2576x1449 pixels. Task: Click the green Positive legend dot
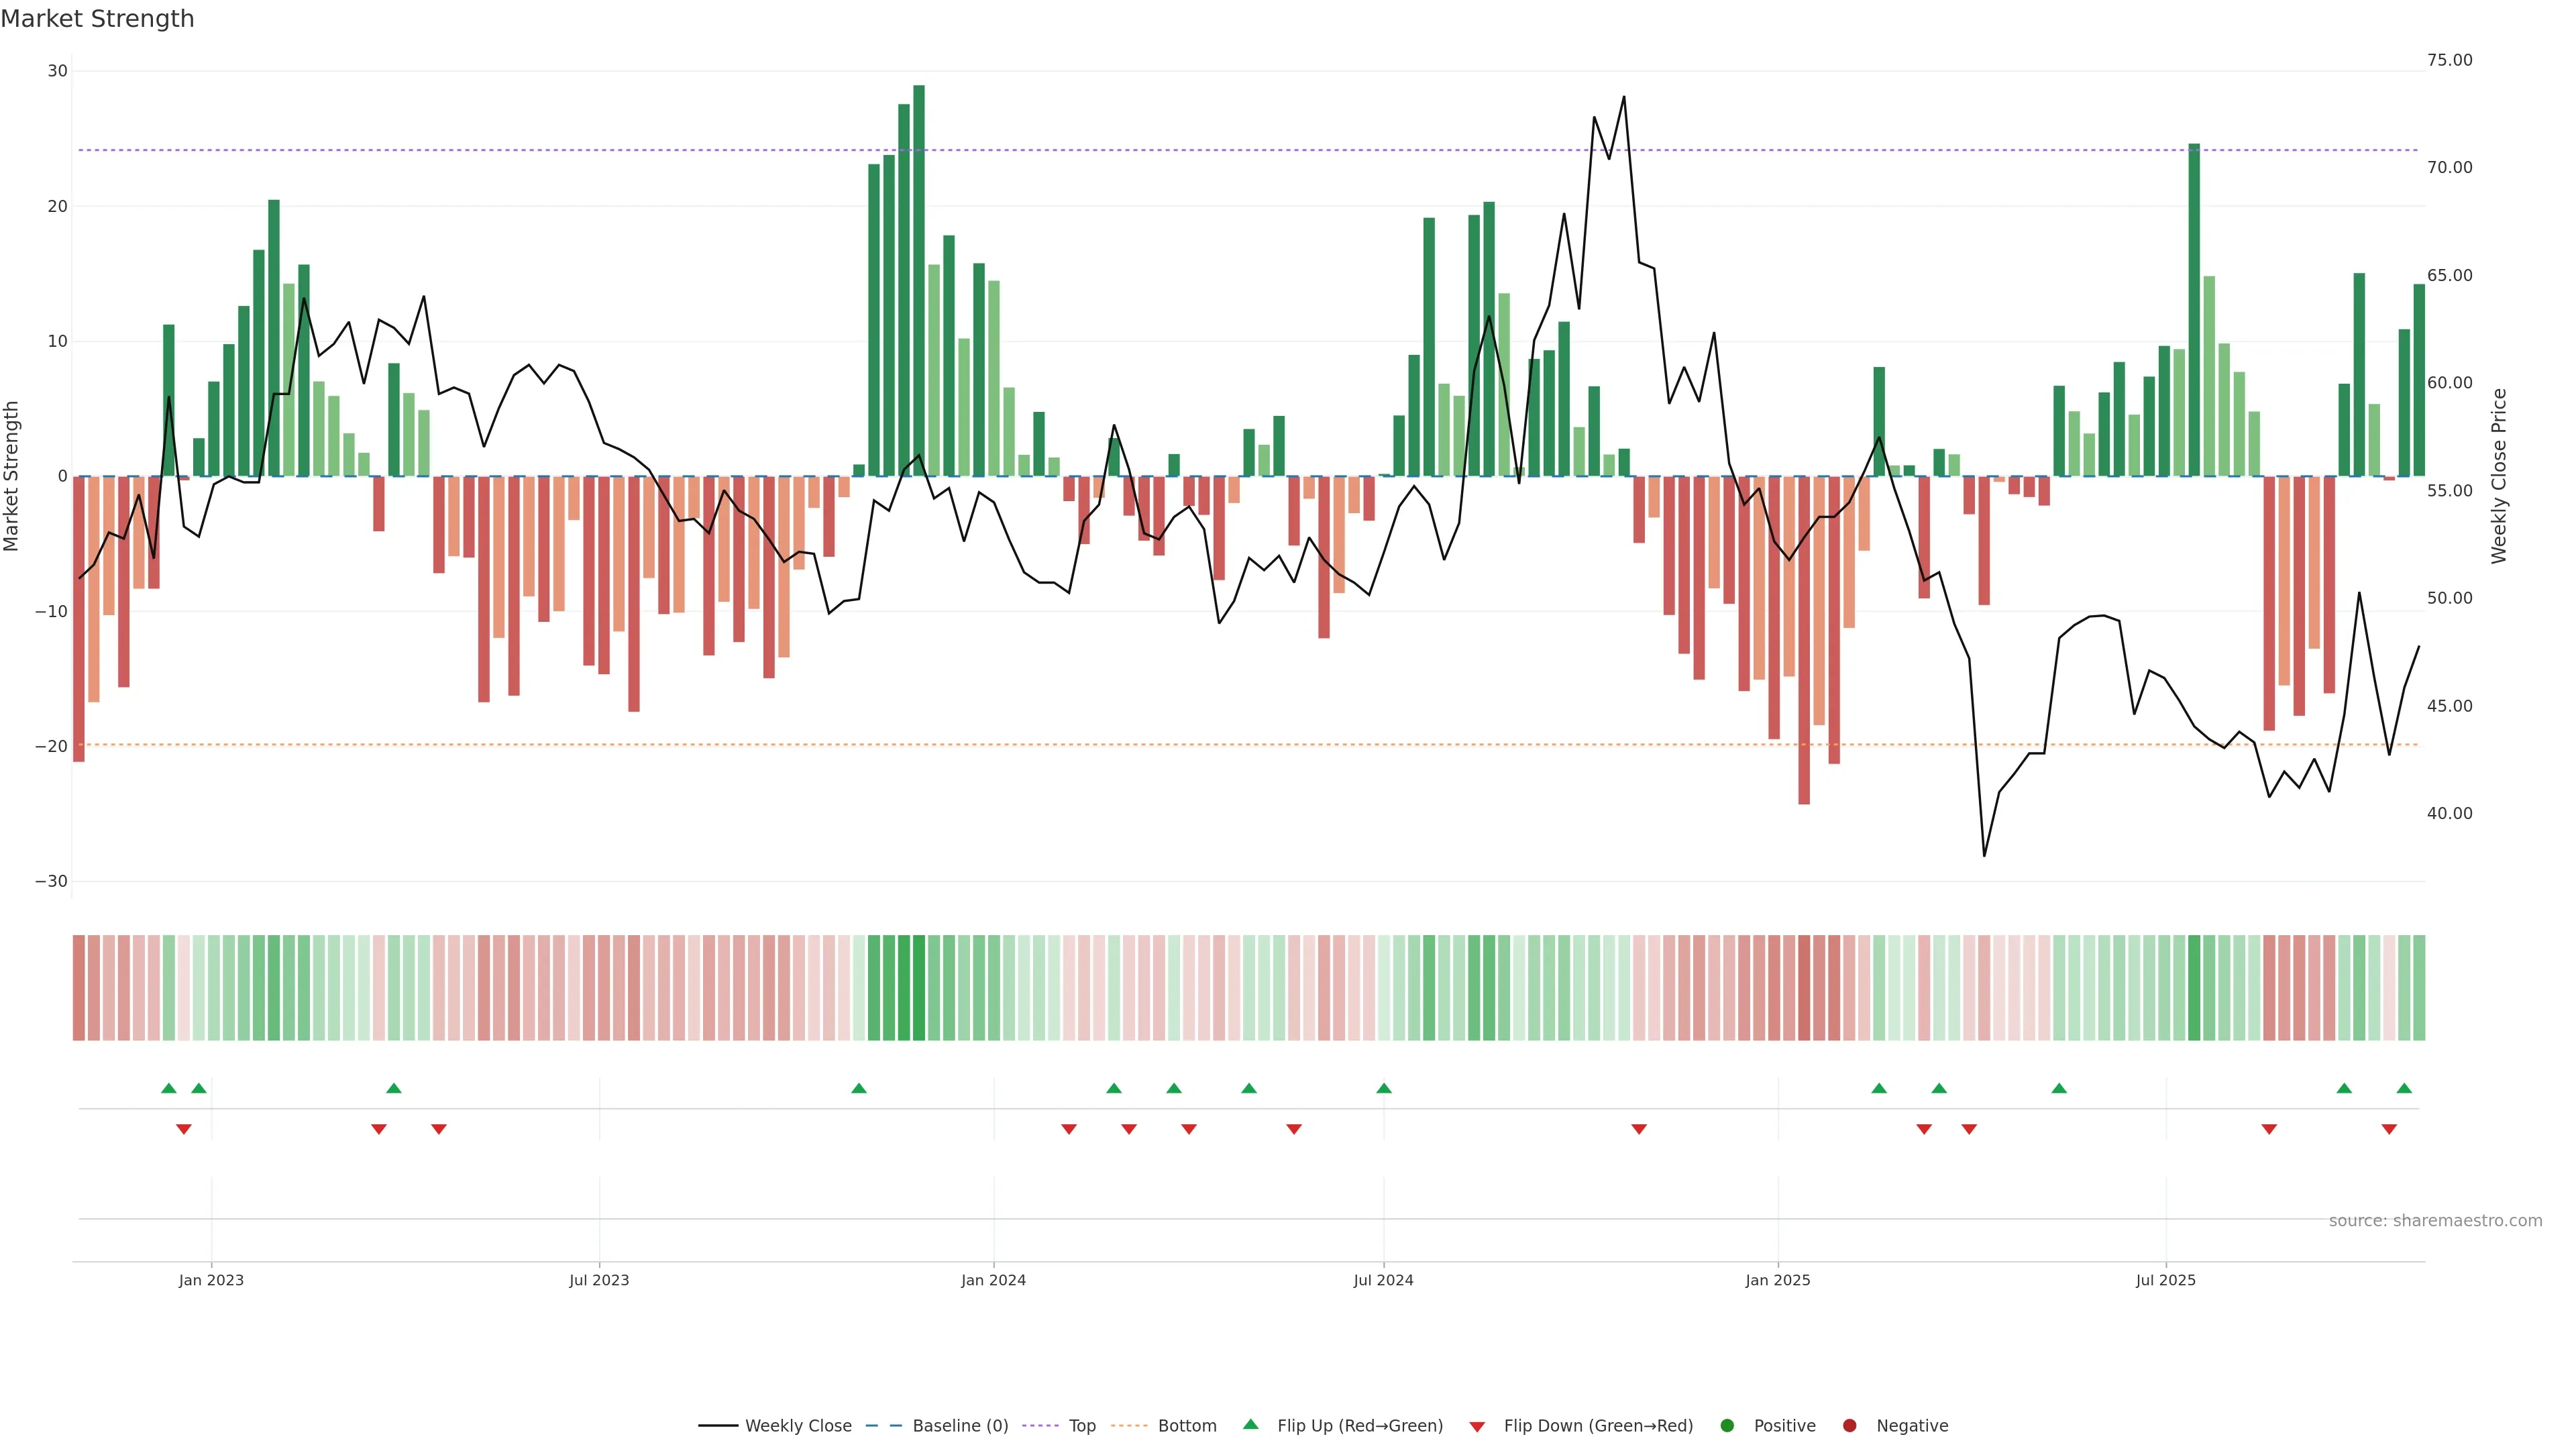1727,1426
